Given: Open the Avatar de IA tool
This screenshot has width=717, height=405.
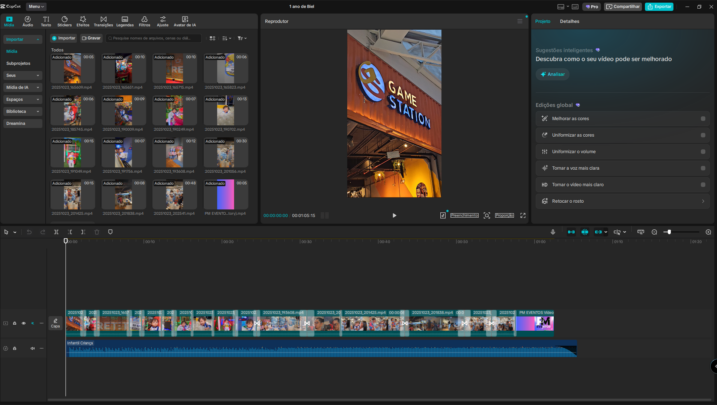Looking at the screenshot, I should click(185, 20).
